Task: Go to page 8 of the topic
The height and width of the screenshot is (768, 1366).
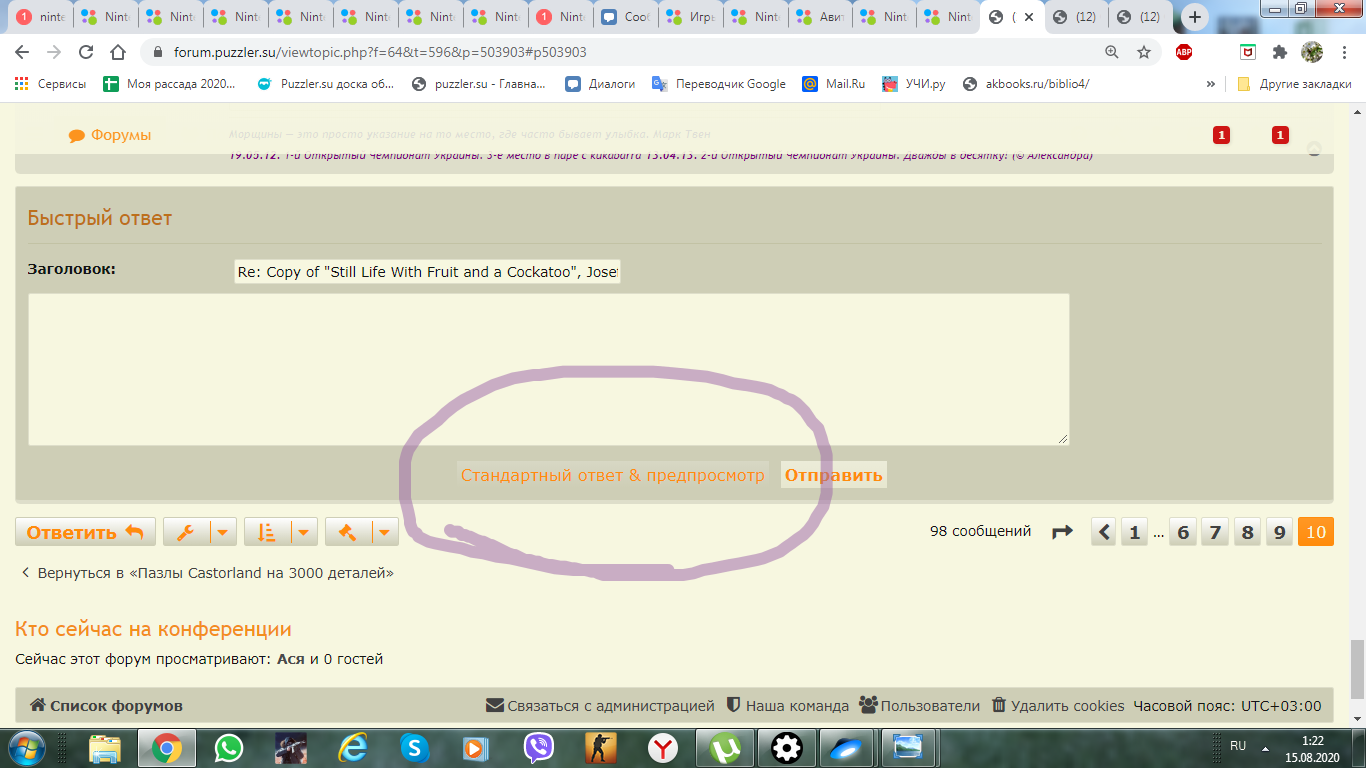Action: tap(1247, 532)
